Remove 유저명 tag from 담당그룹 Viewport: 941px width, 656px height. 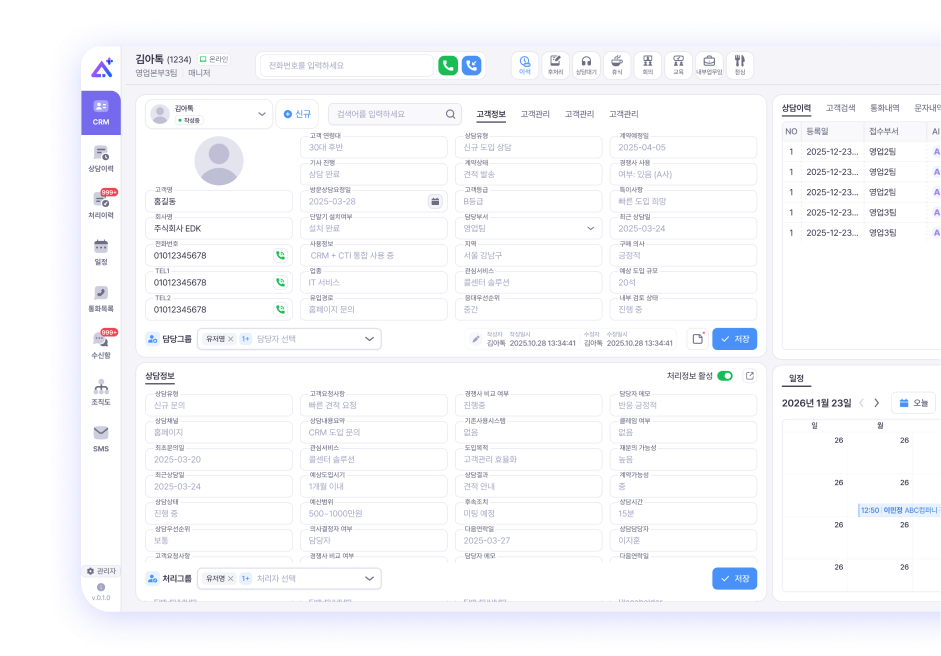(230, 339)
